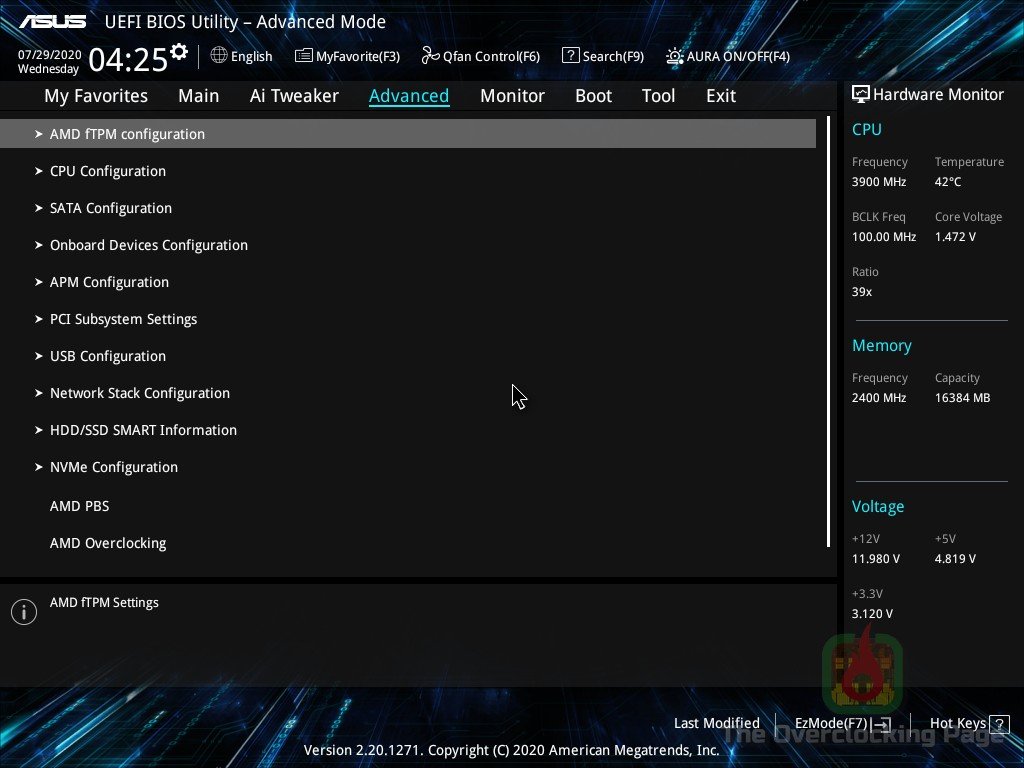
Task: Select the AMD fTPM configuration entry
Action: coord(127,133)
